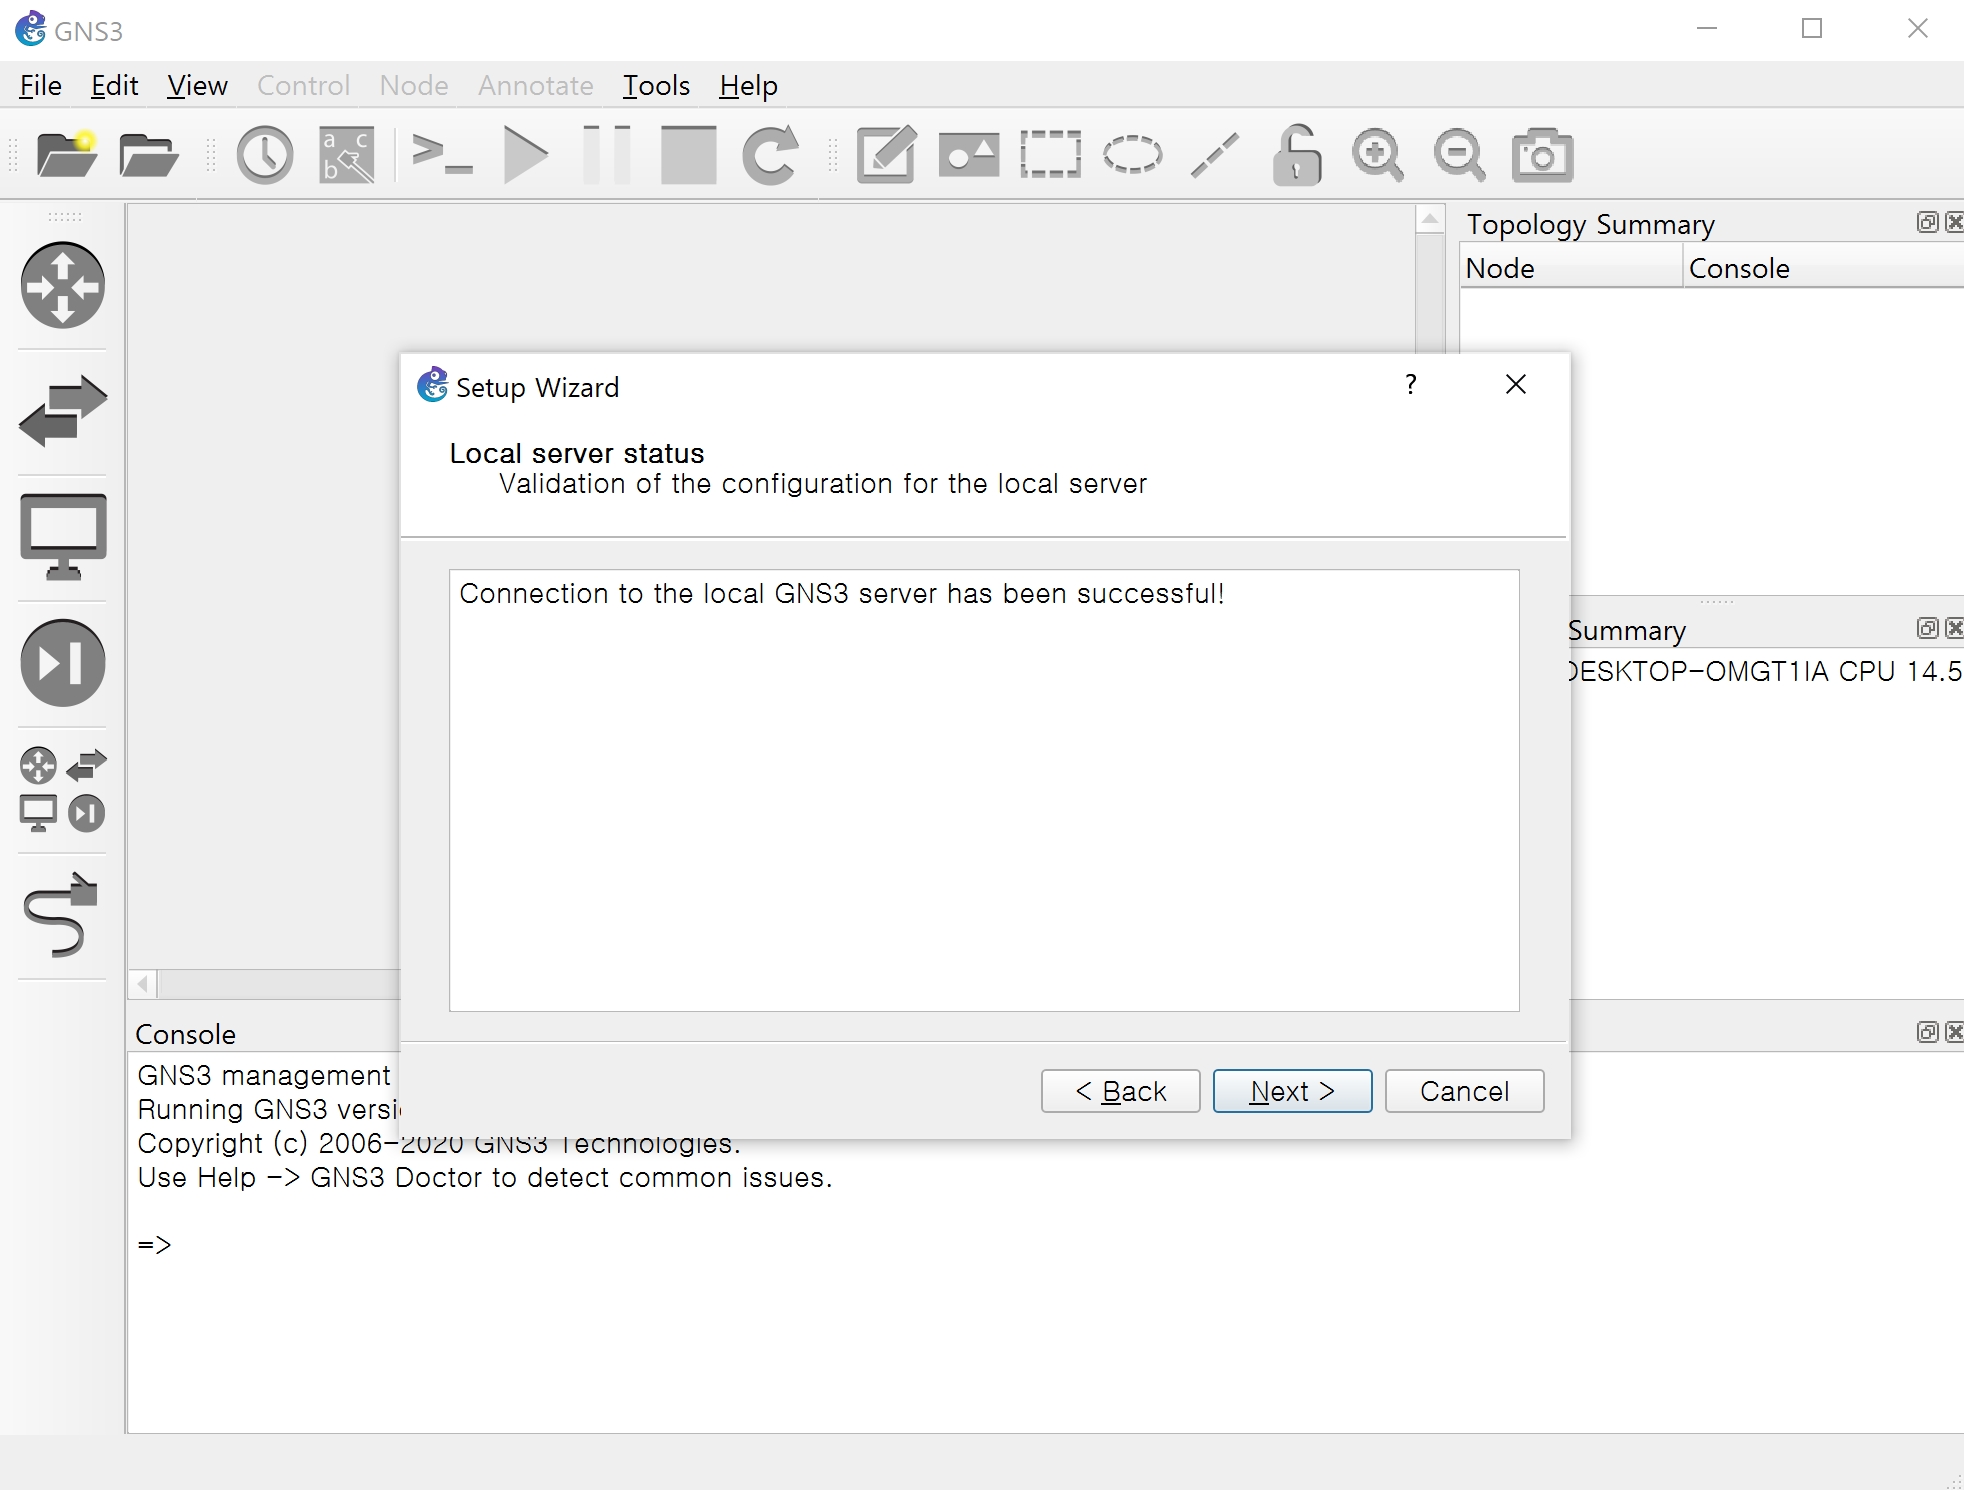Open Browse Switches device category

tap(62, 411)
